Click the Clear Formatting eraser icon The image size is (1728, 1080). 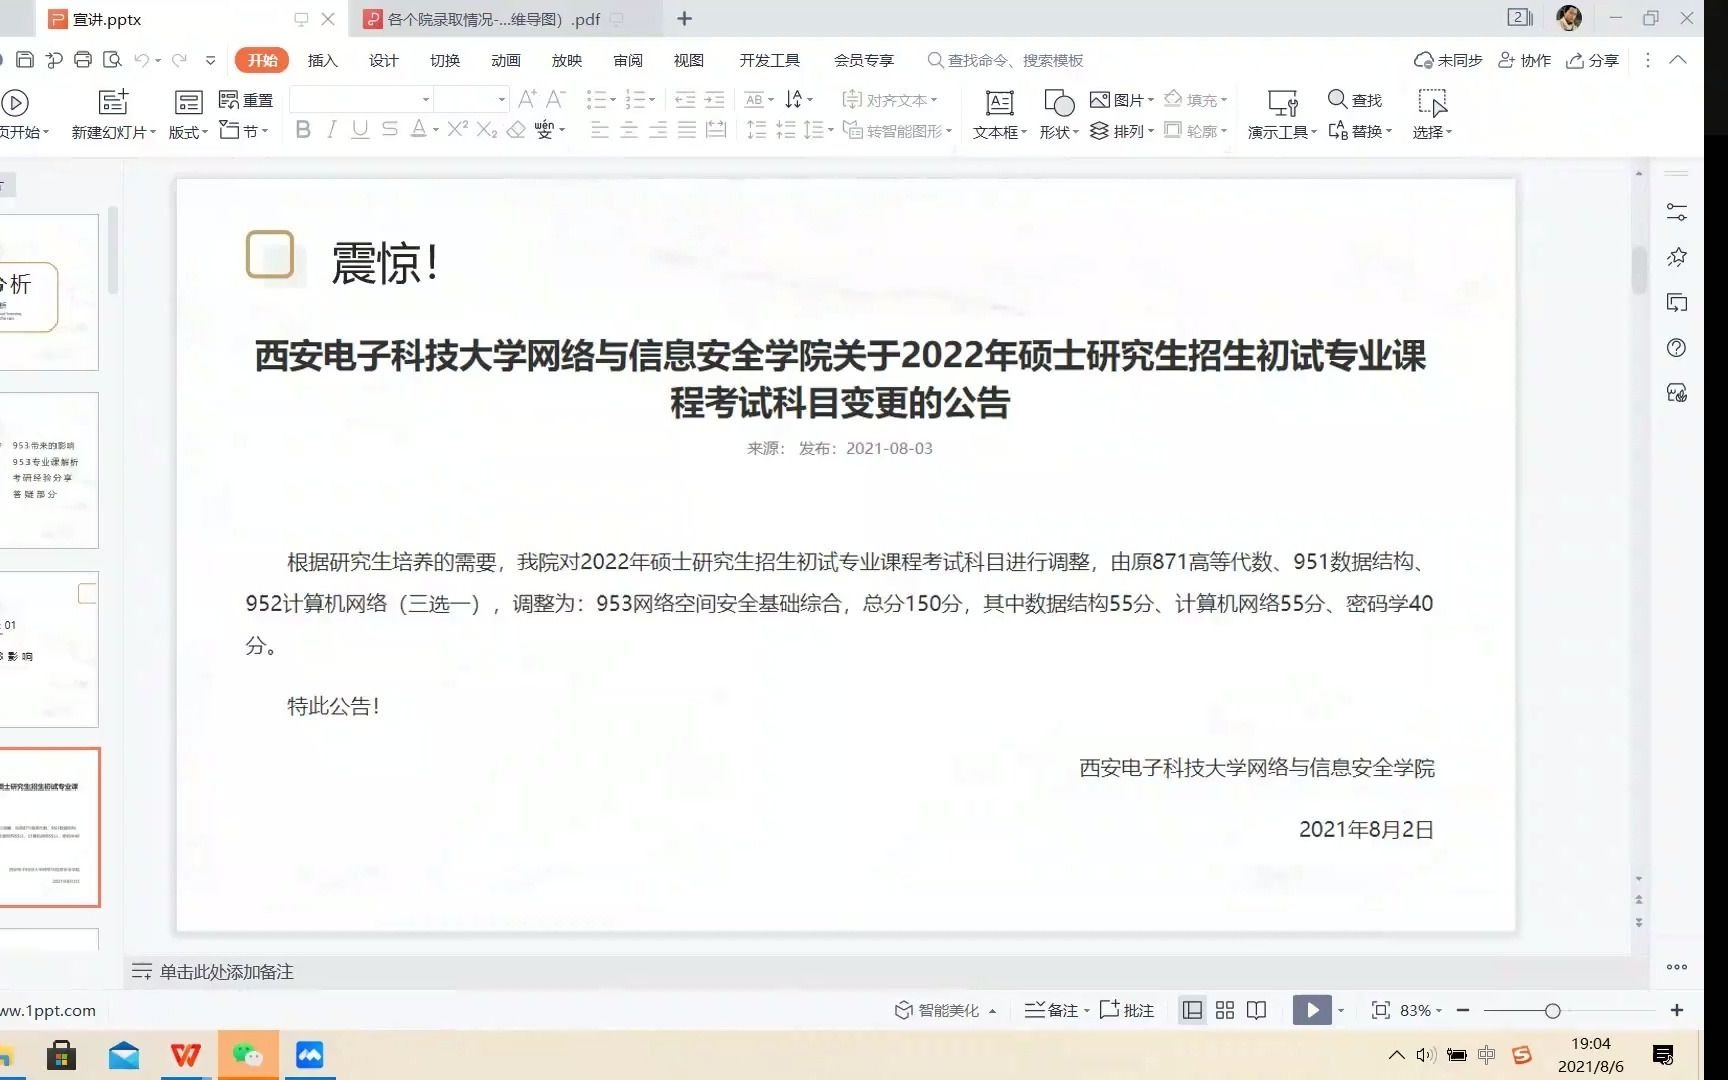516,129
